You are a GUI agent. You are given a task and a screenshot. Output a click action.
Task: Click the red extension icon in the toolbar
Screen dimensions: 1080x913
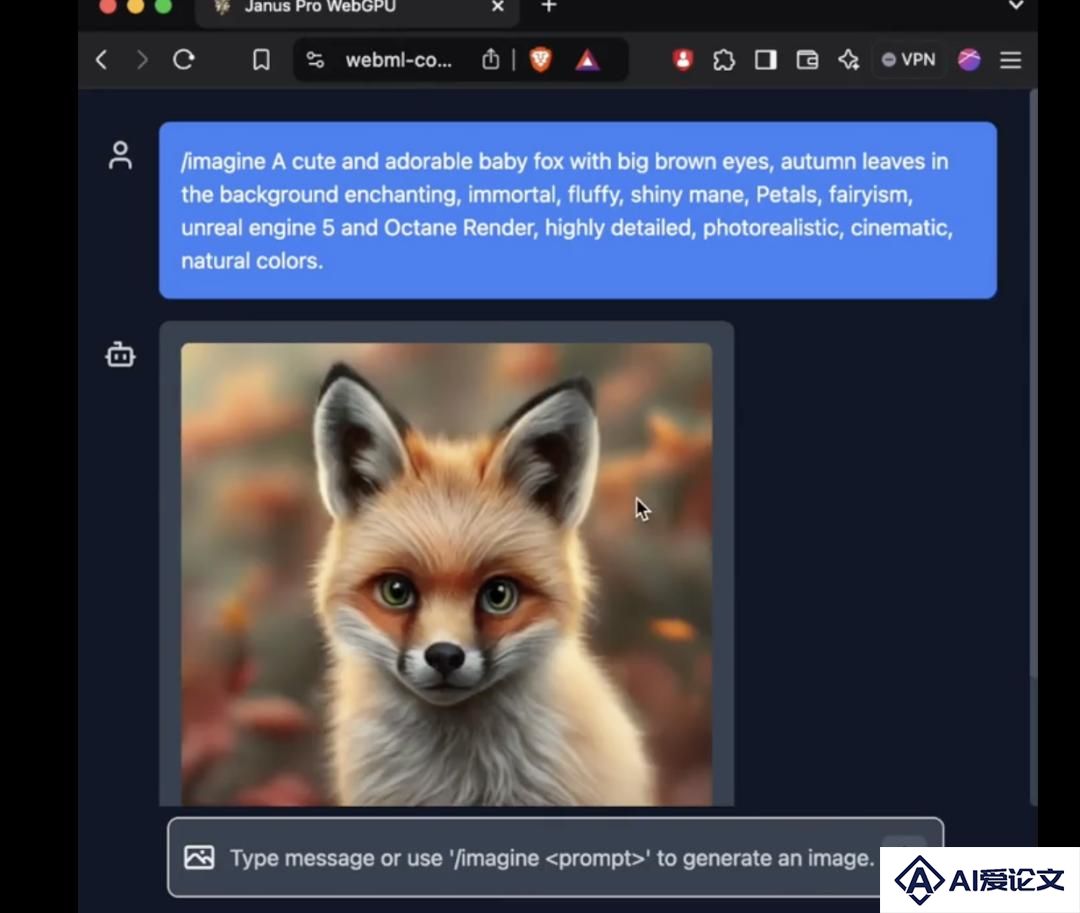click(x=683, y=60)
